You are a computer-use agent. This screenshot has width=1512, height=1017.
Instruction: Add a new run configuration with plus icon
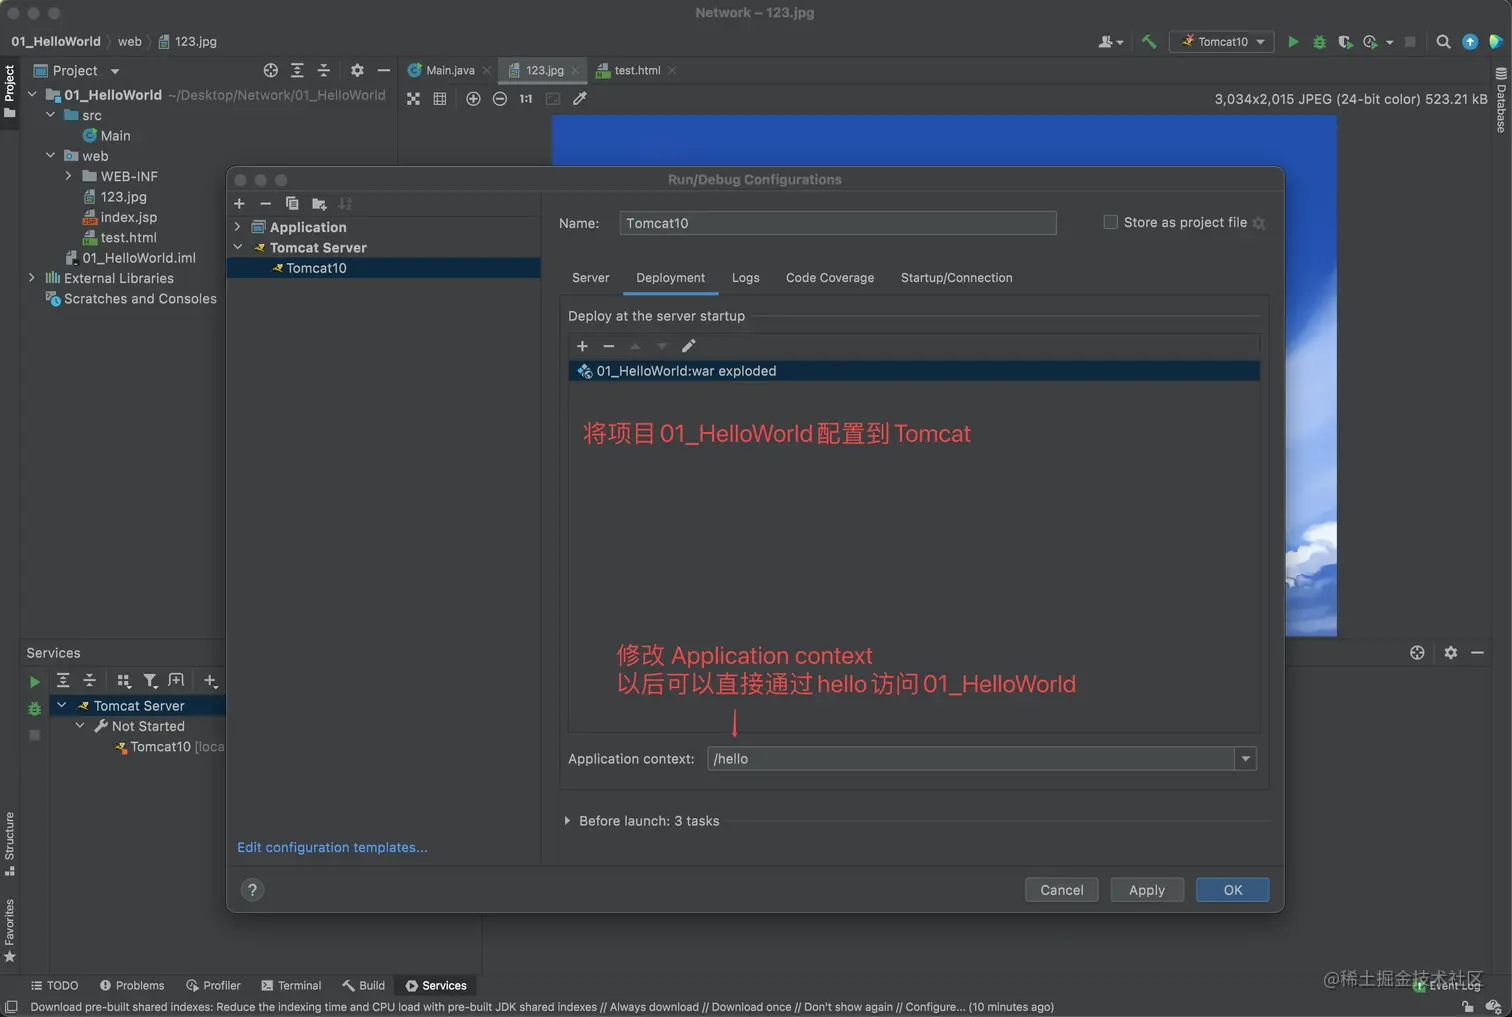(x=239, y=204)
